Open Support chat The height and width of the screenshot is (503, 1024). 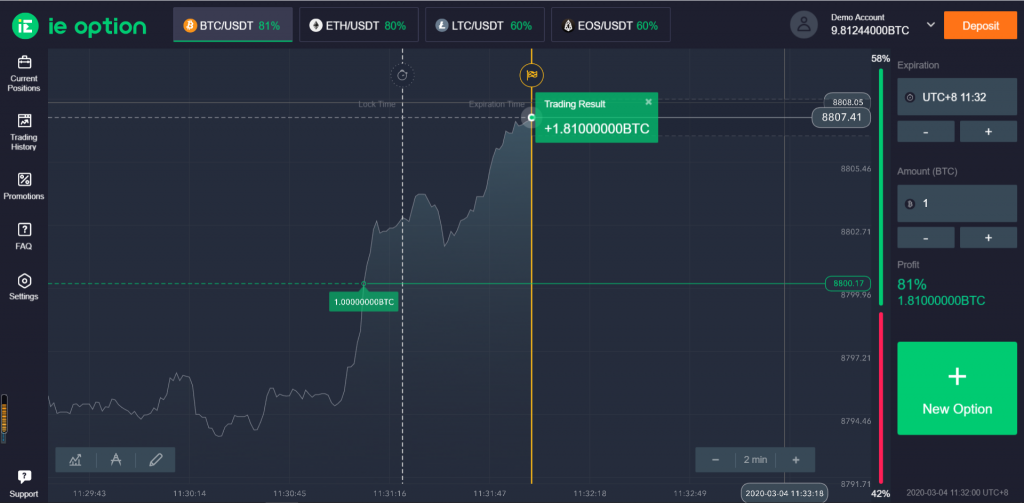(x=24, y=483)
